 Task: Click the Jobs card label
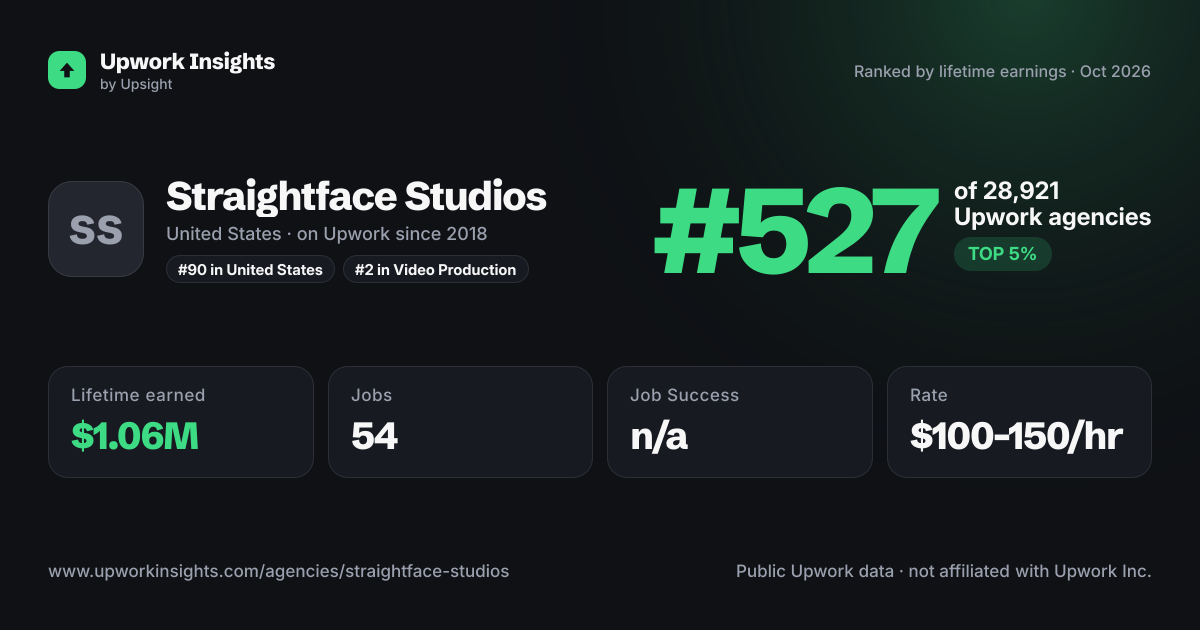click(371, 395)
